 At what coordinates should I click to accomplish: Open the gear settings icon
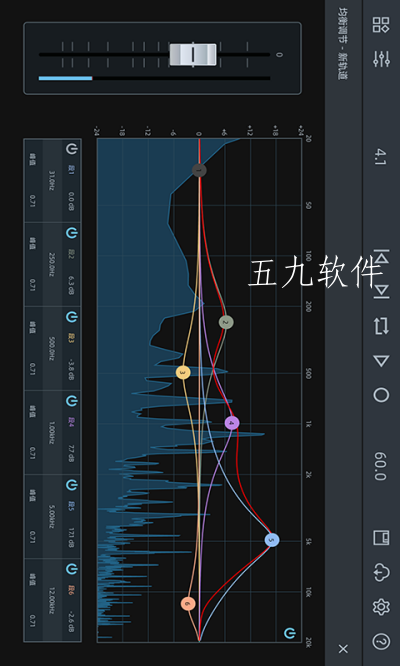[381, 607]
